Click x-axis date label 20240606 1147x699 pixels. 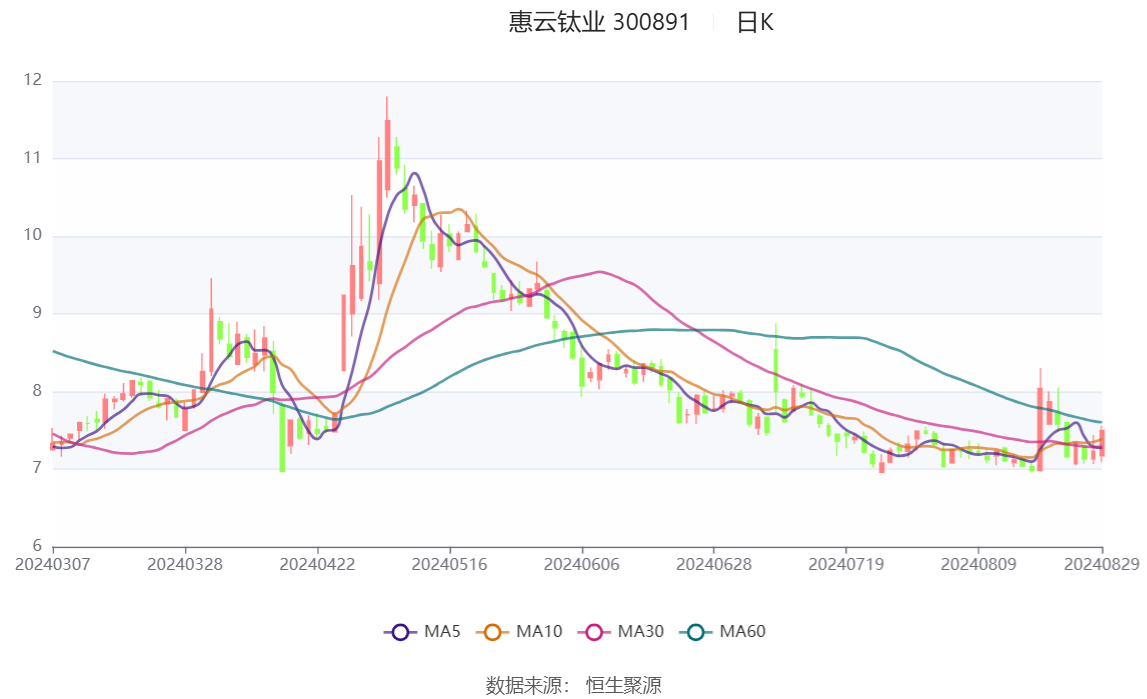(582, 564)
